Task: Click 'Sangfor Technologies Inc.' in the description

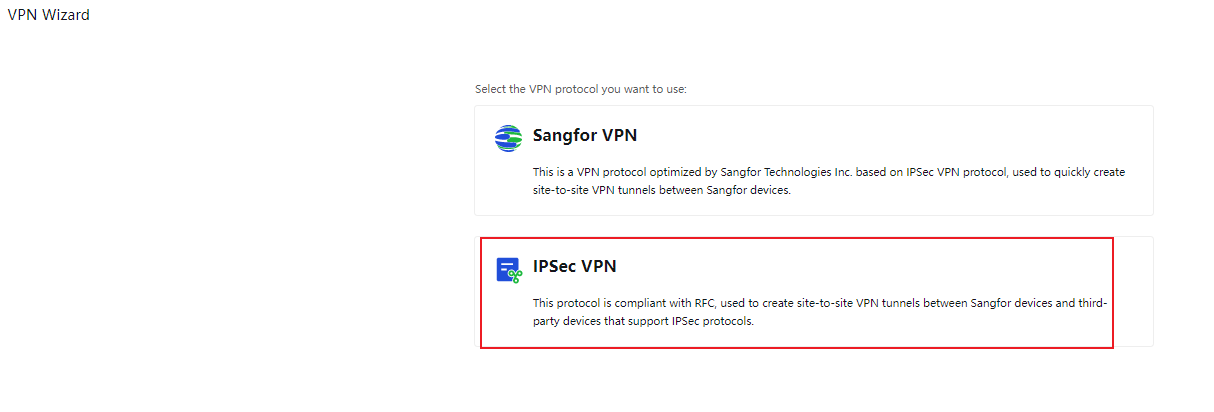Action: tap(785, 172)
